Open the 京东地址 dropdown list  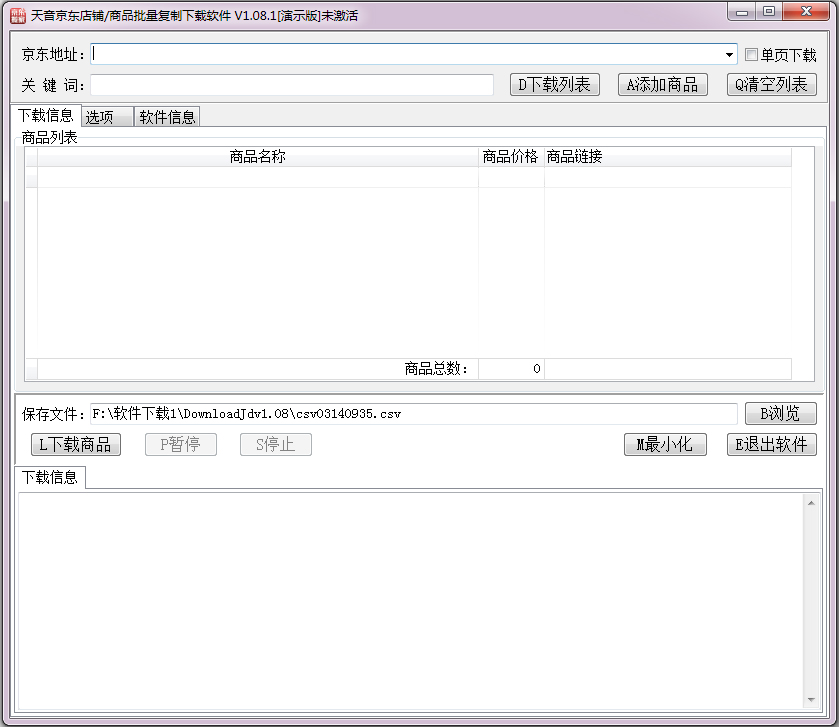731,55
